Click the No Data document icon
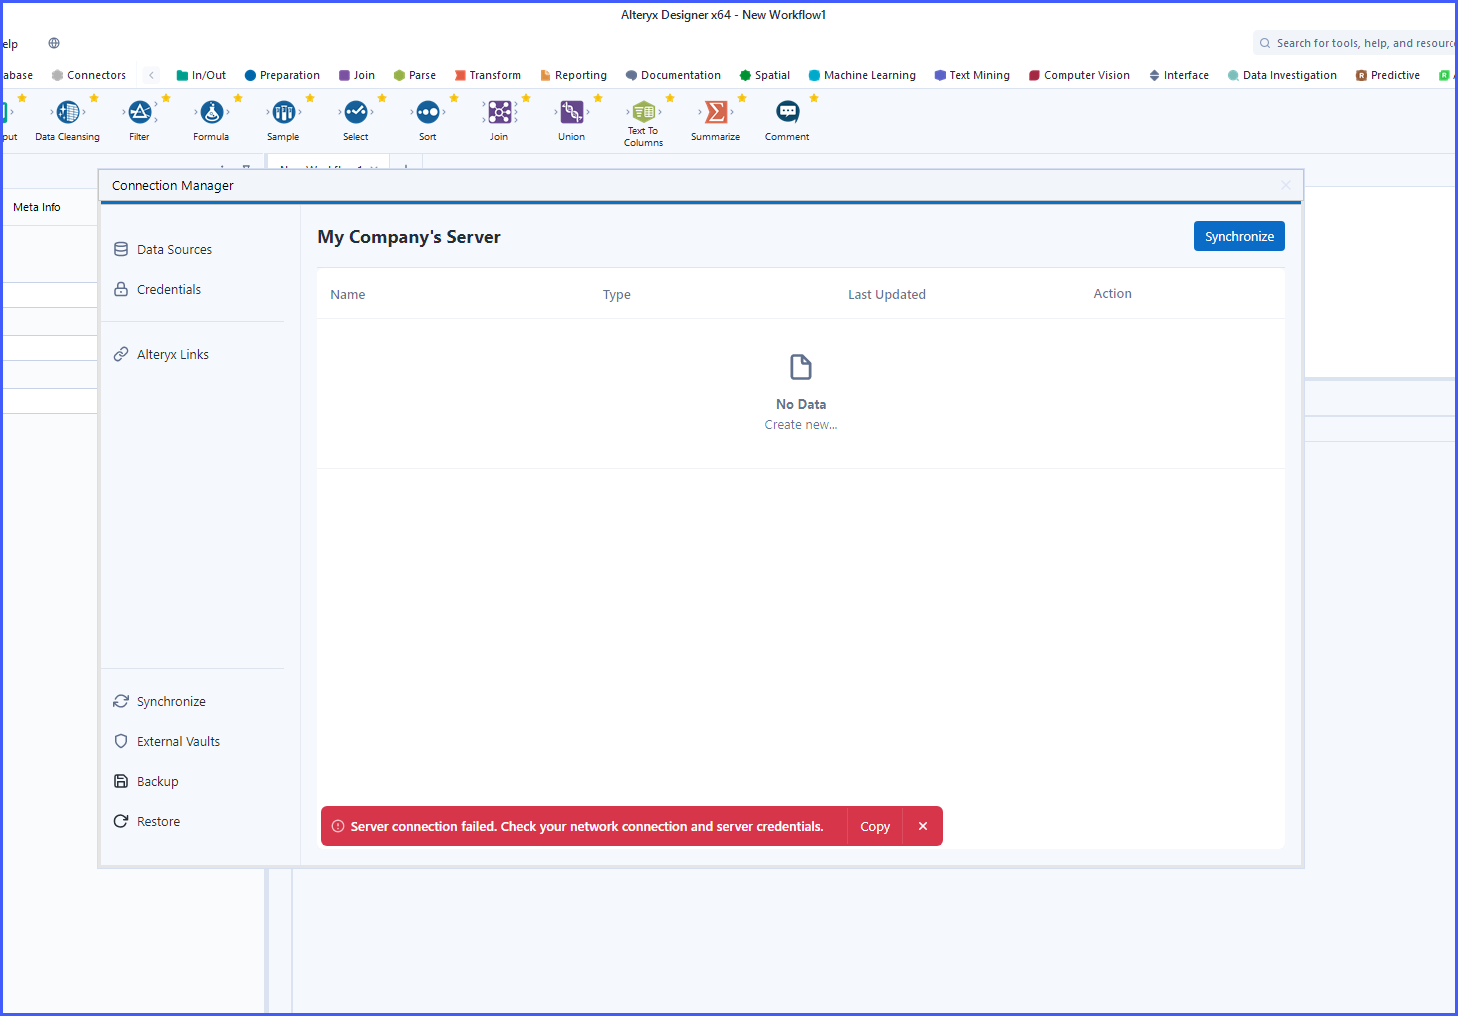This screenshot has width=1458, height=1016. (801, 367)
